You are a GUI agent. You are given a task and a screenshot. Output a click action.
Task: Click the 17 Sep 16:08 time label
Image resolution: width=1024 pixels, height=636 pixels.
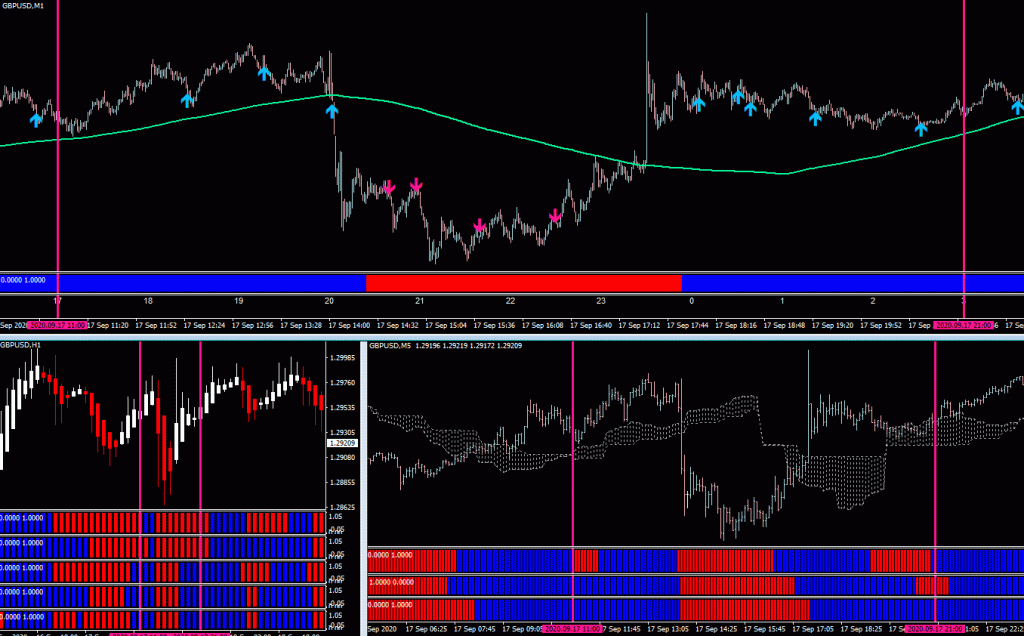tap(543, 325)
